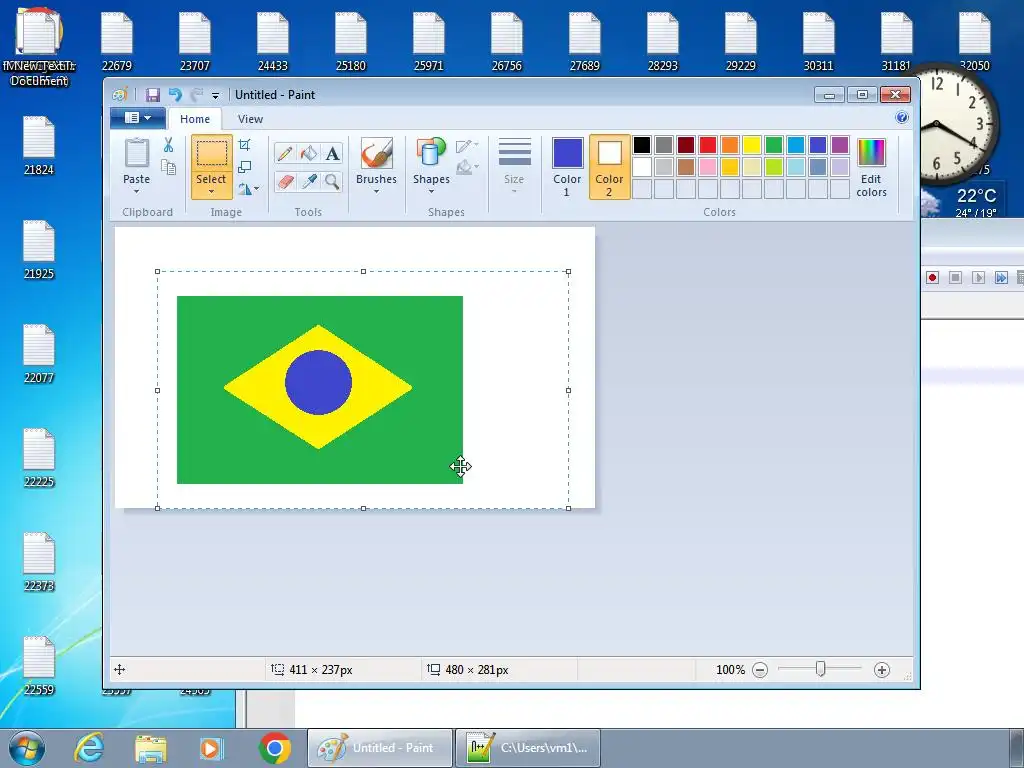Click the fast-forward button in background window
1024x768 pixels.
(1000, 278)
